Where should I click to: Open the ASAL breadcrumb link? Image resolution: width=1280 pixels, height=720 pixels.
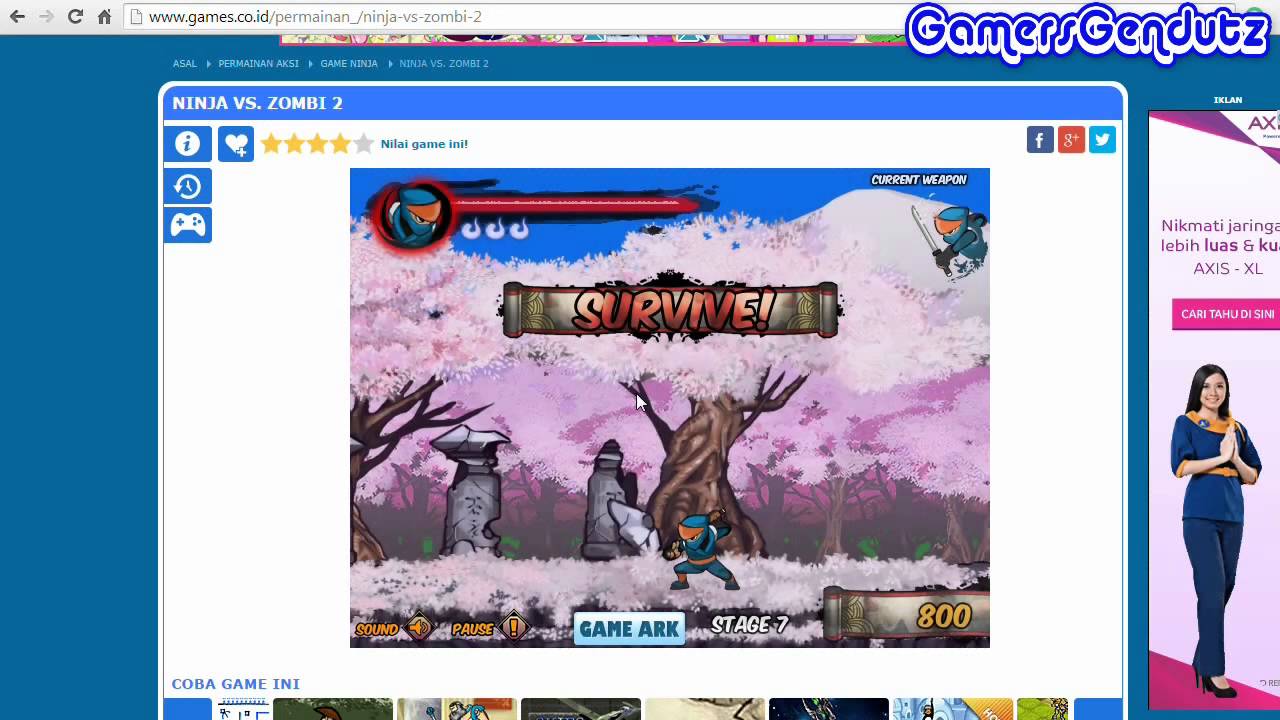click(x=185, y=64)
